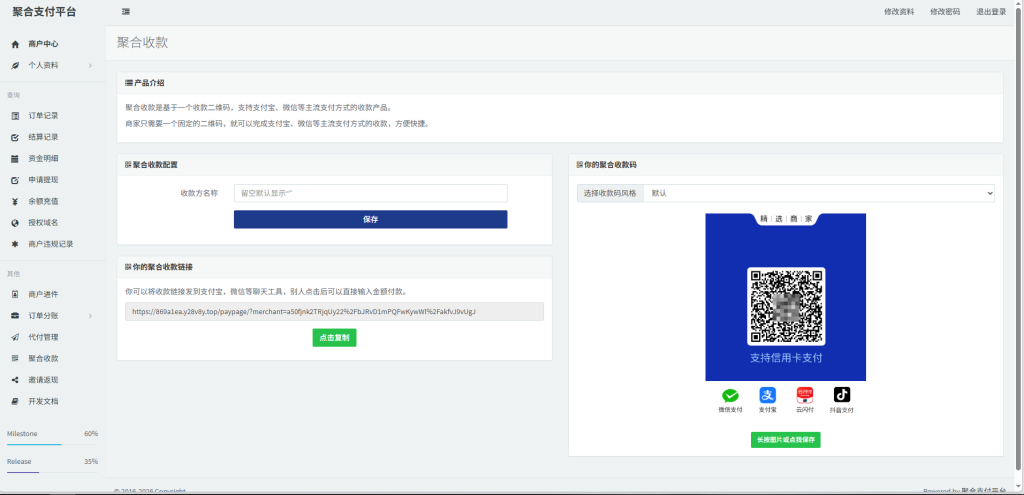Click the 支付宝 blue icon

(767, 395)
